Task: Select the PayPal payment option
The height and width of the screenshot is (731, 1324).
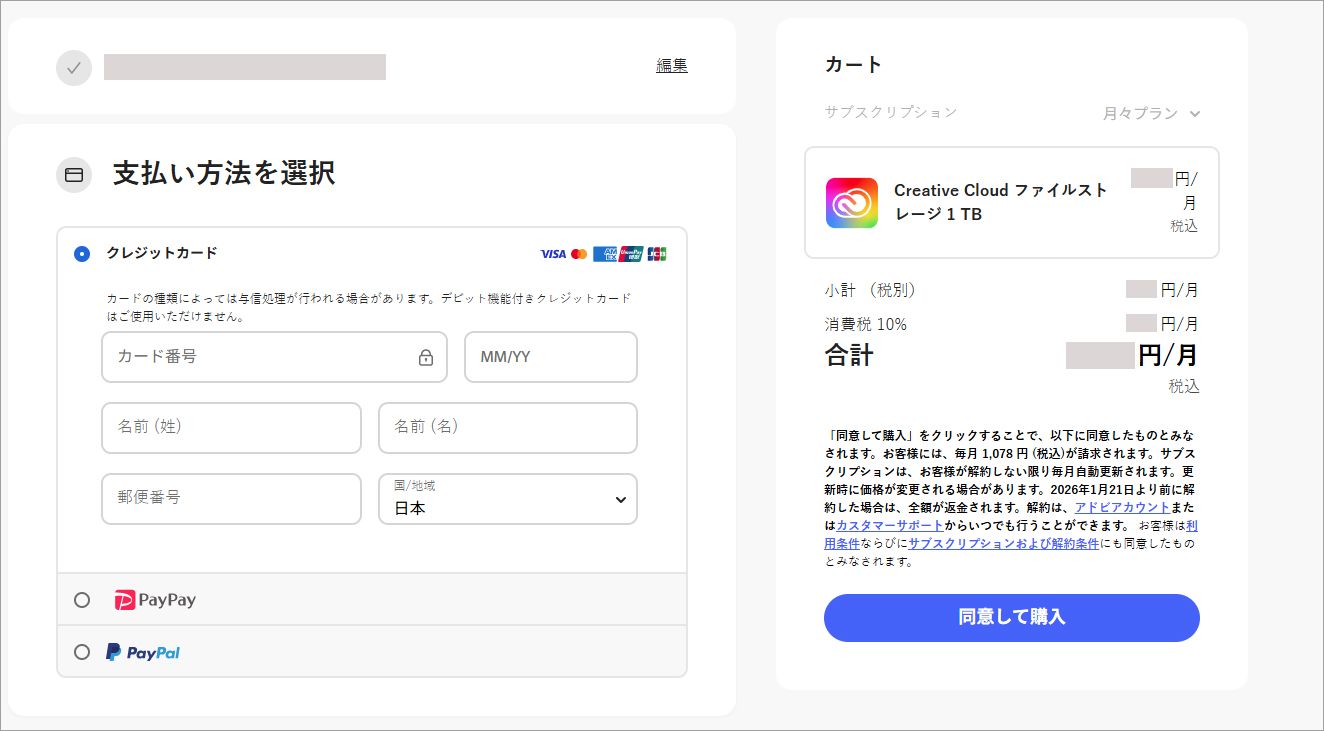Action: tap(81, 651)
